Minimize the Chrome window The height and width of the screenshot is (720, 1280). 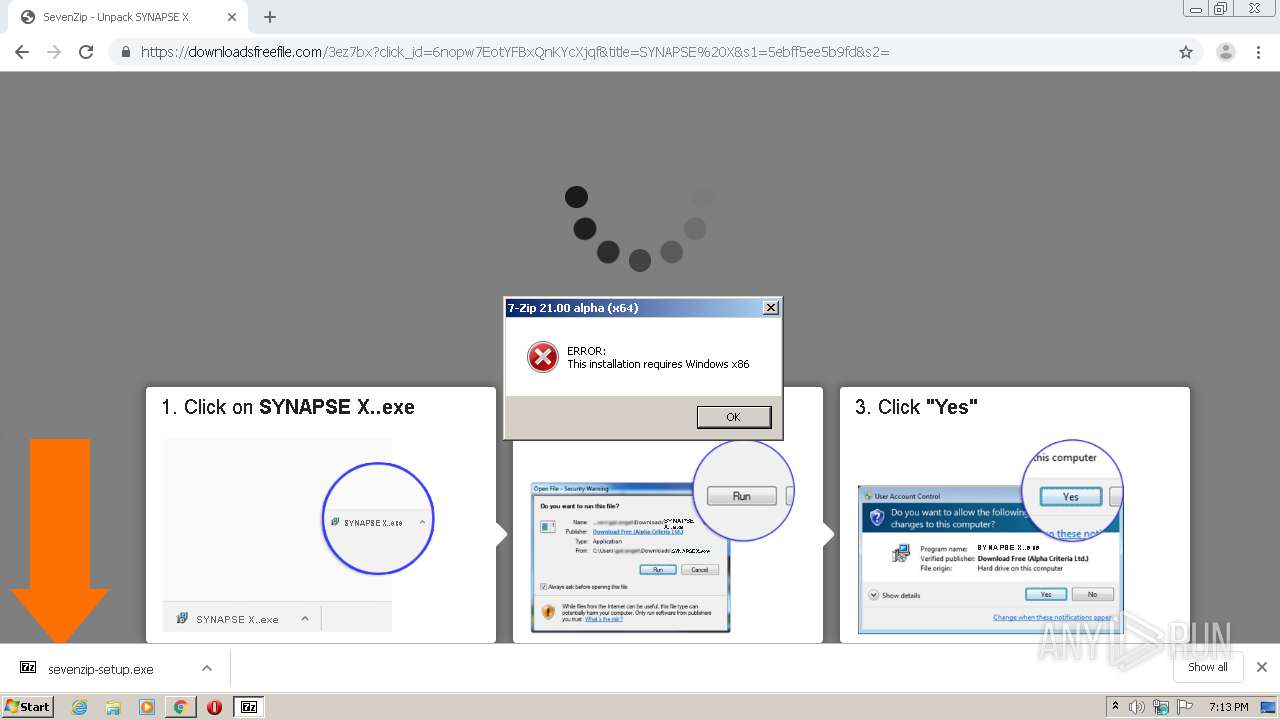coord(1196,9)
